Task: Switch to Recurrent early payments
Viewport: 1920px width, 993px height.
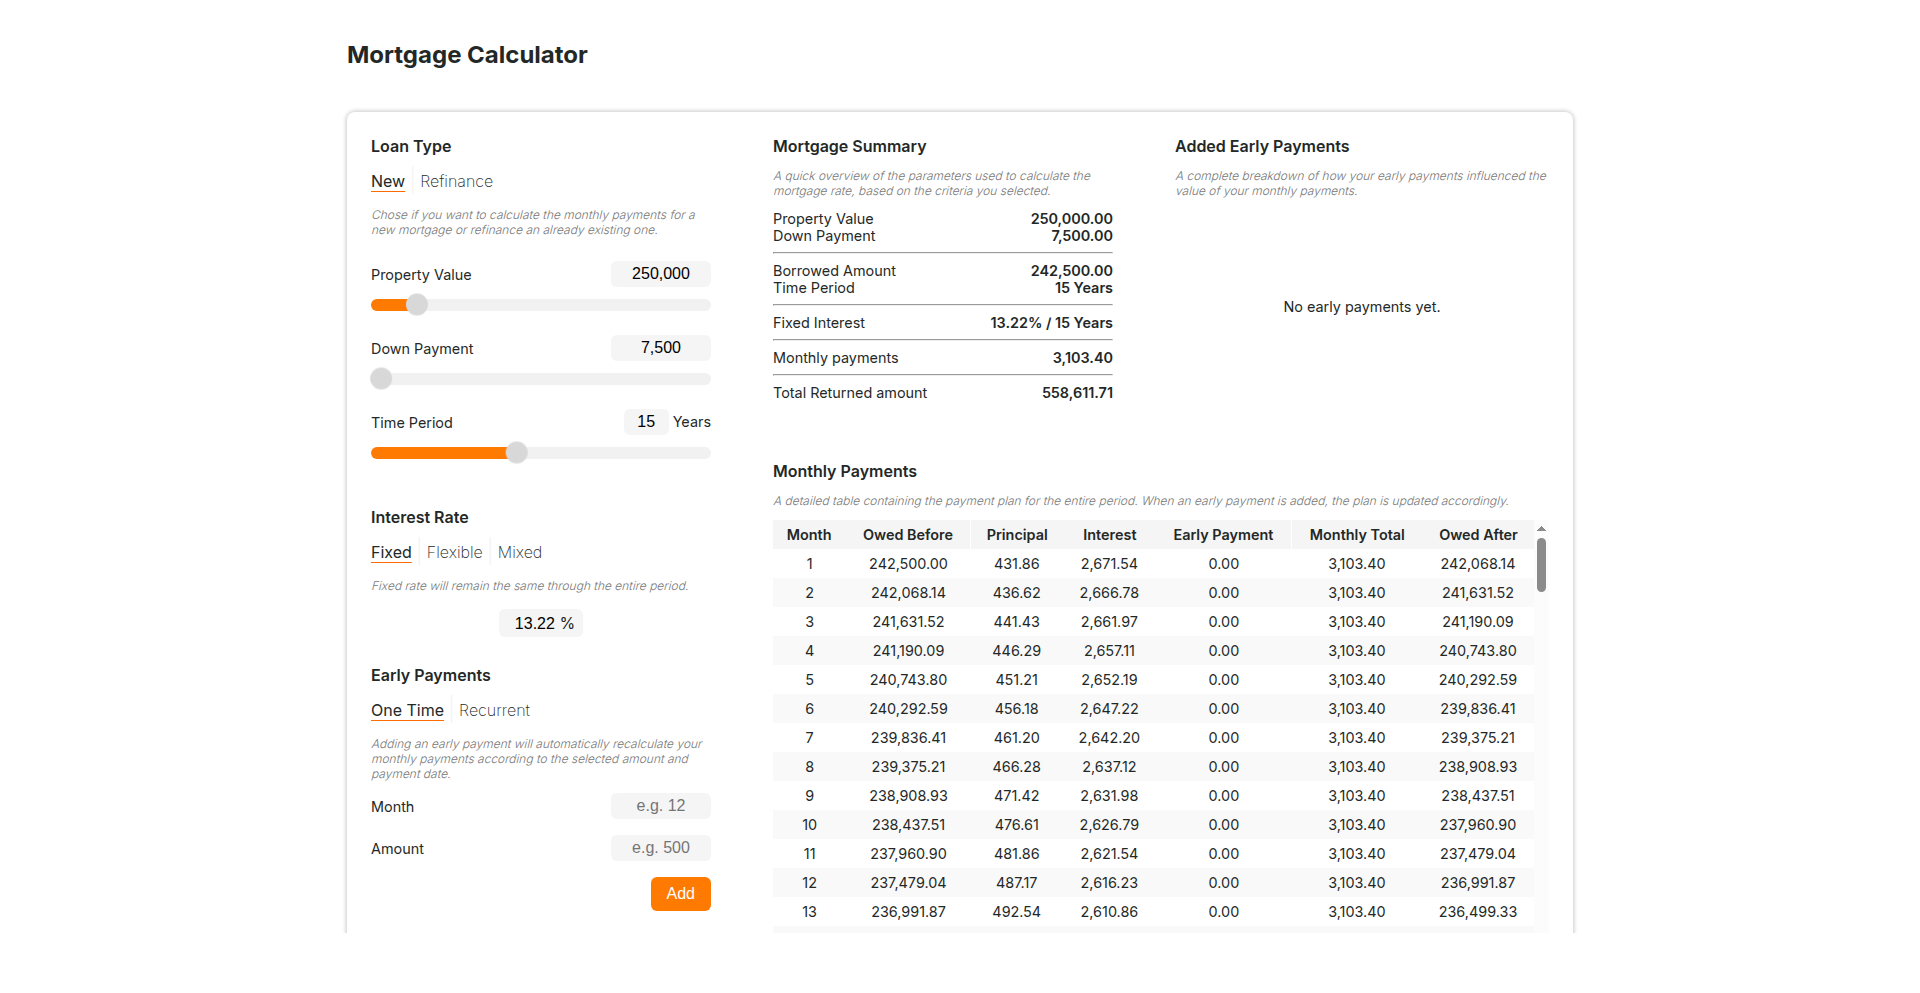Action: tap(494, 710)
